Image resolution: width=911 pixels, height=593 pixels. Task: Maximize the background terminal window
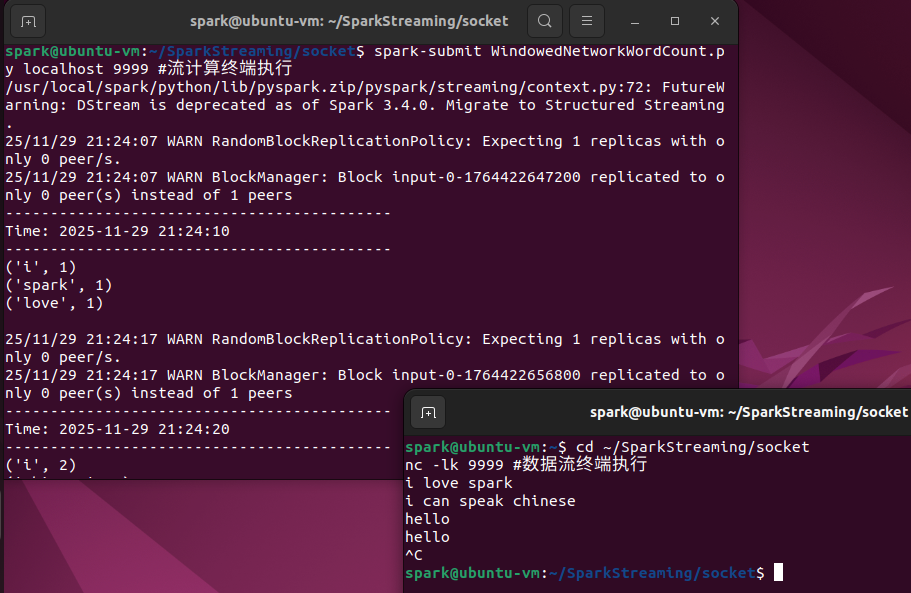pos(674,20)
